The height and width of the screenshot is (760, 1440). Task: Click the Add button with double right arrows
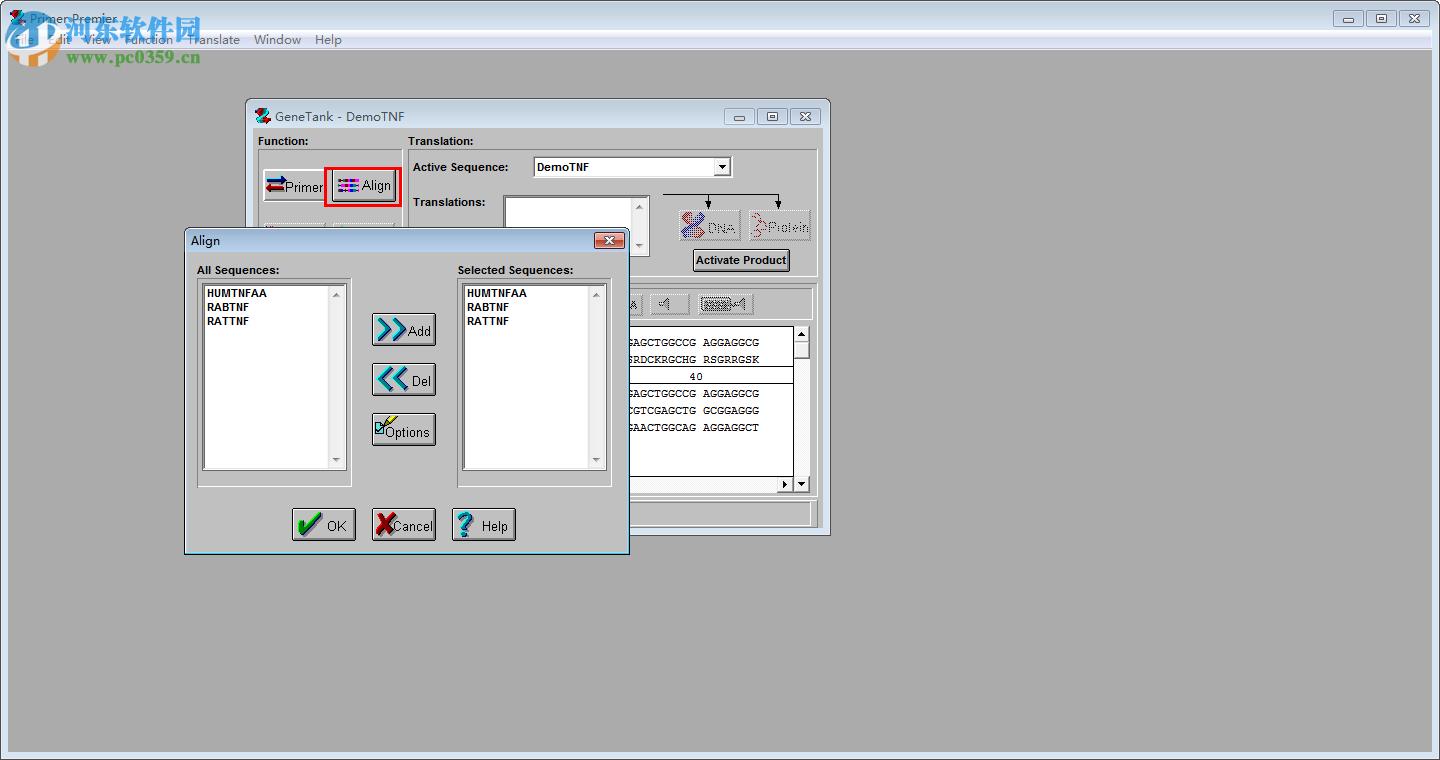(x=404, y=330)
